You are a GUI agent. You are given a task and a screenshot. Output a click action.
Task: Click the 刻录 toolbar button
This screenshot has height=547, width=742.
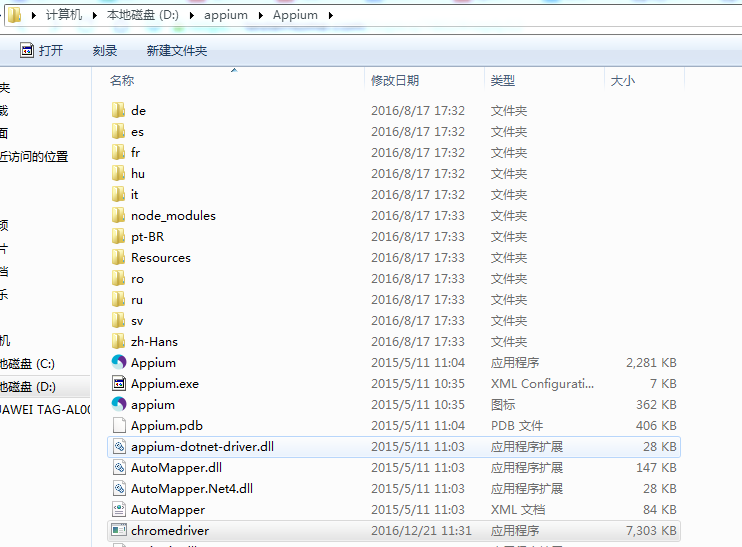pos(105,50)
